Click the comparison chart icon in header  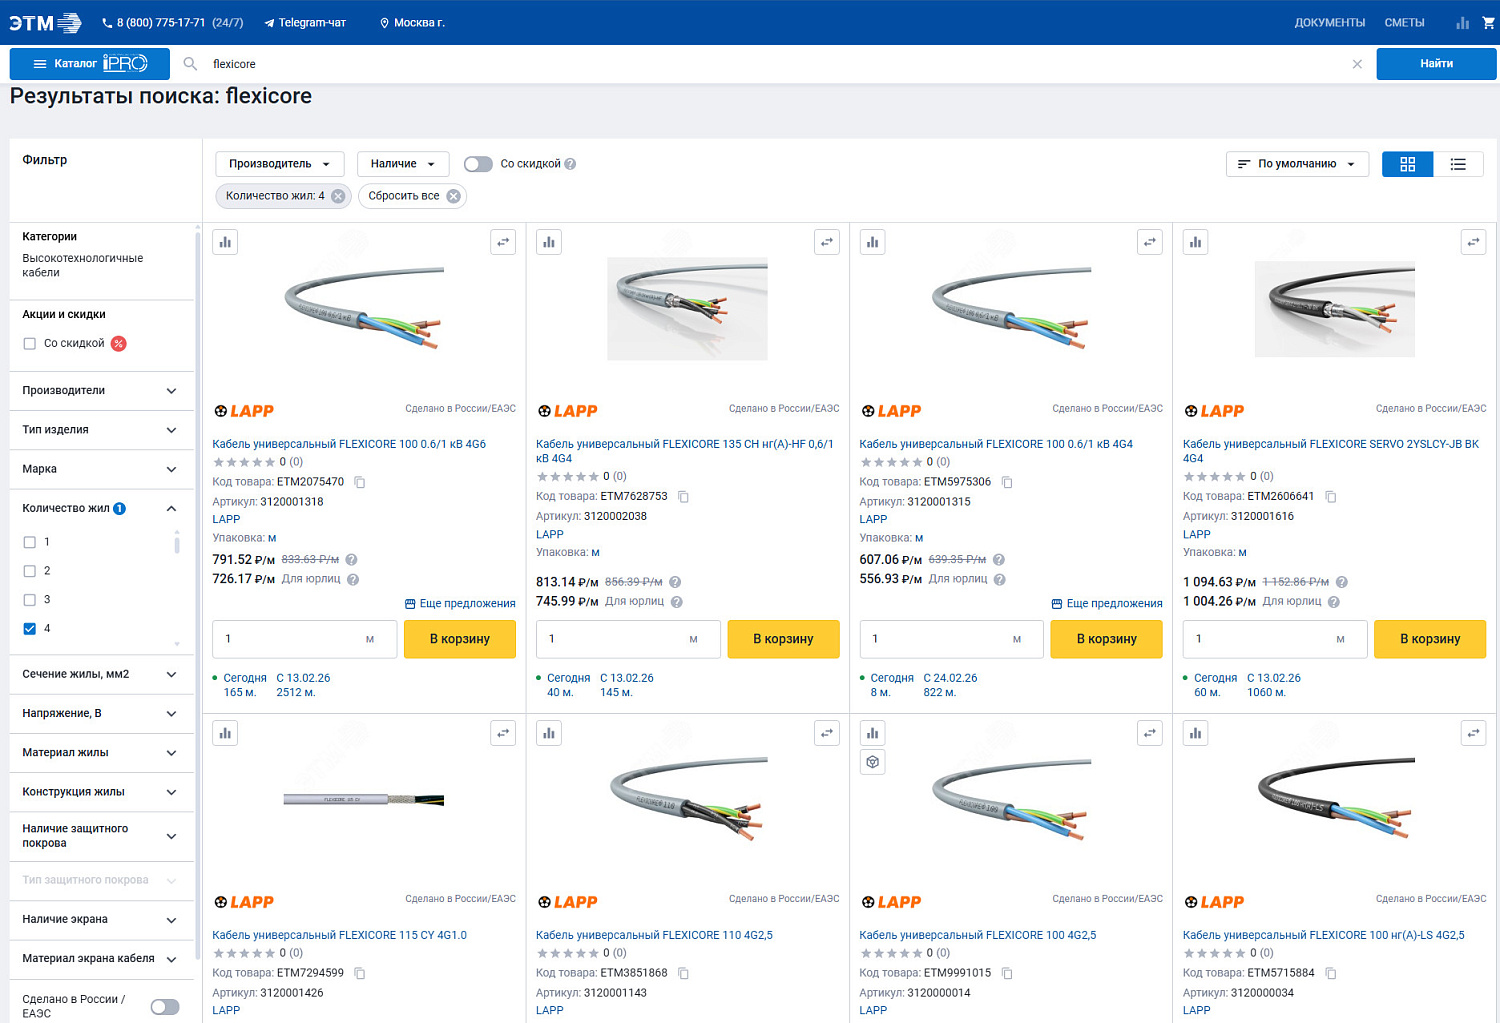coord(1462,22)
